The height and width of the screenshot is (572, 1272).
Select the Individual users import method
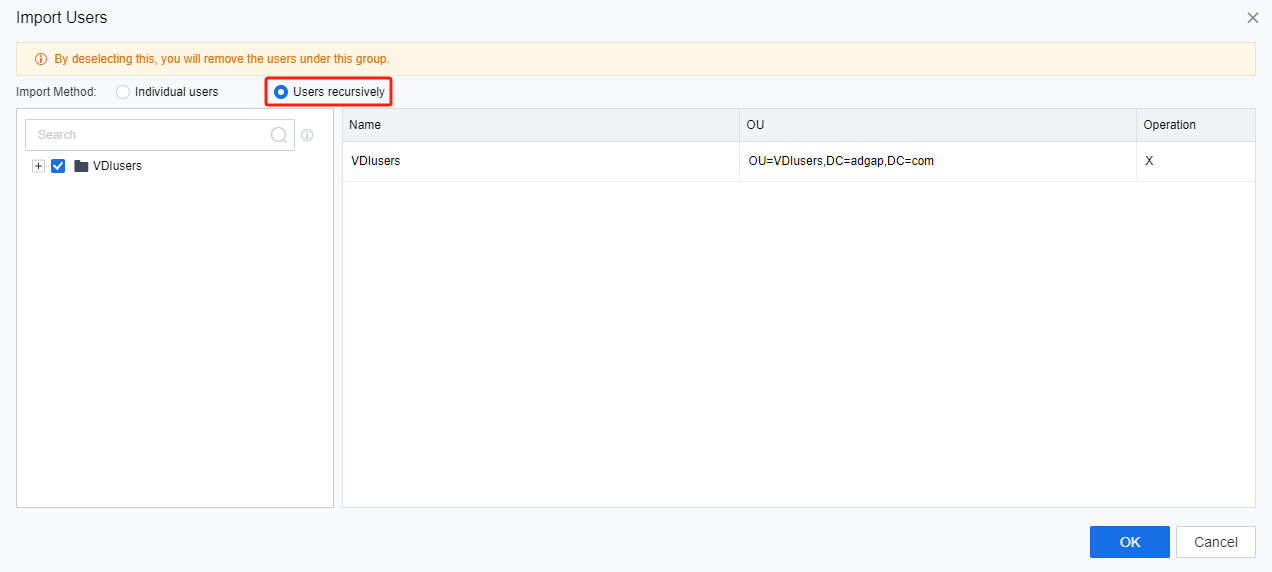tap(123, 92)
